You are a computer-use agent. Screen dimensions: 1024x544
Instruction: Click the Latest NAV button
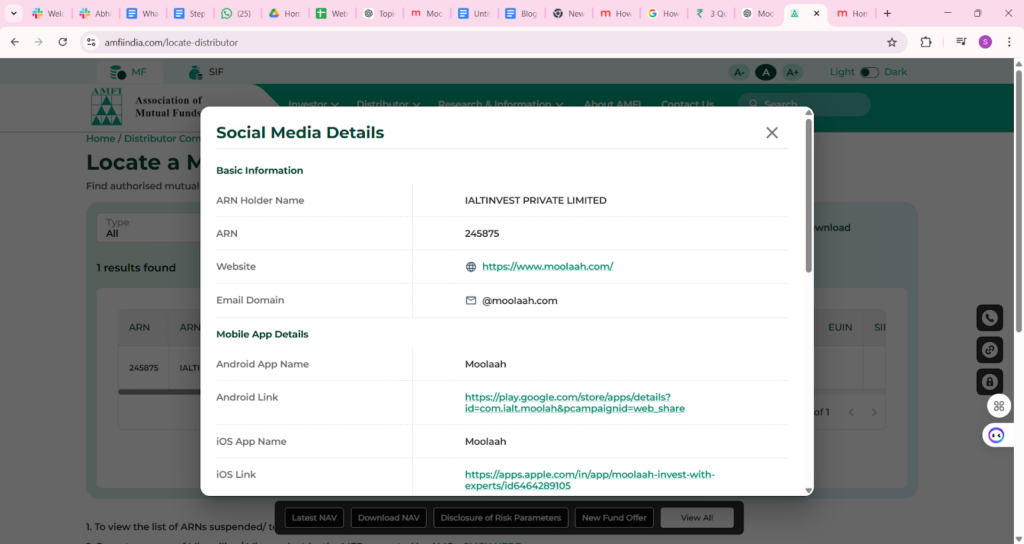[x=314, y=518]
